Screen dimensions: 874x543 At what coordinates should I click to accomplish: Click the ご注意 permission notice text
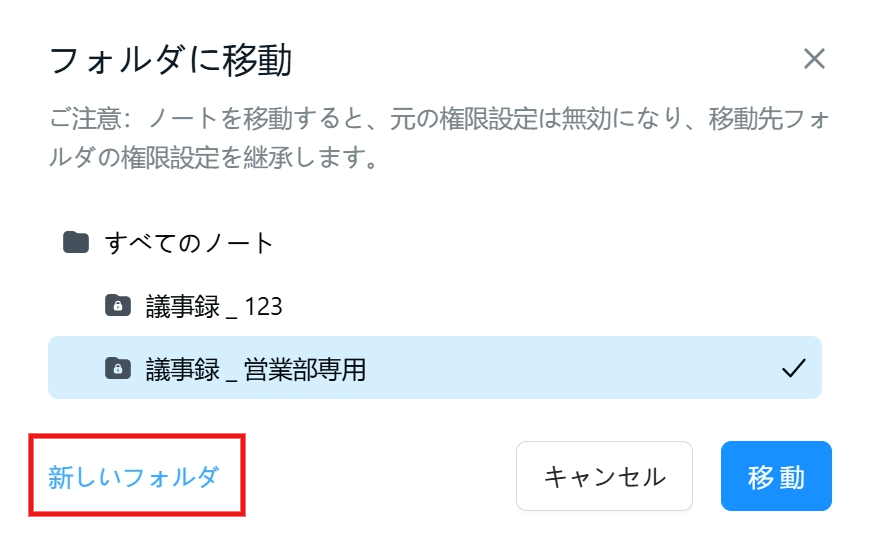[439, 138]
